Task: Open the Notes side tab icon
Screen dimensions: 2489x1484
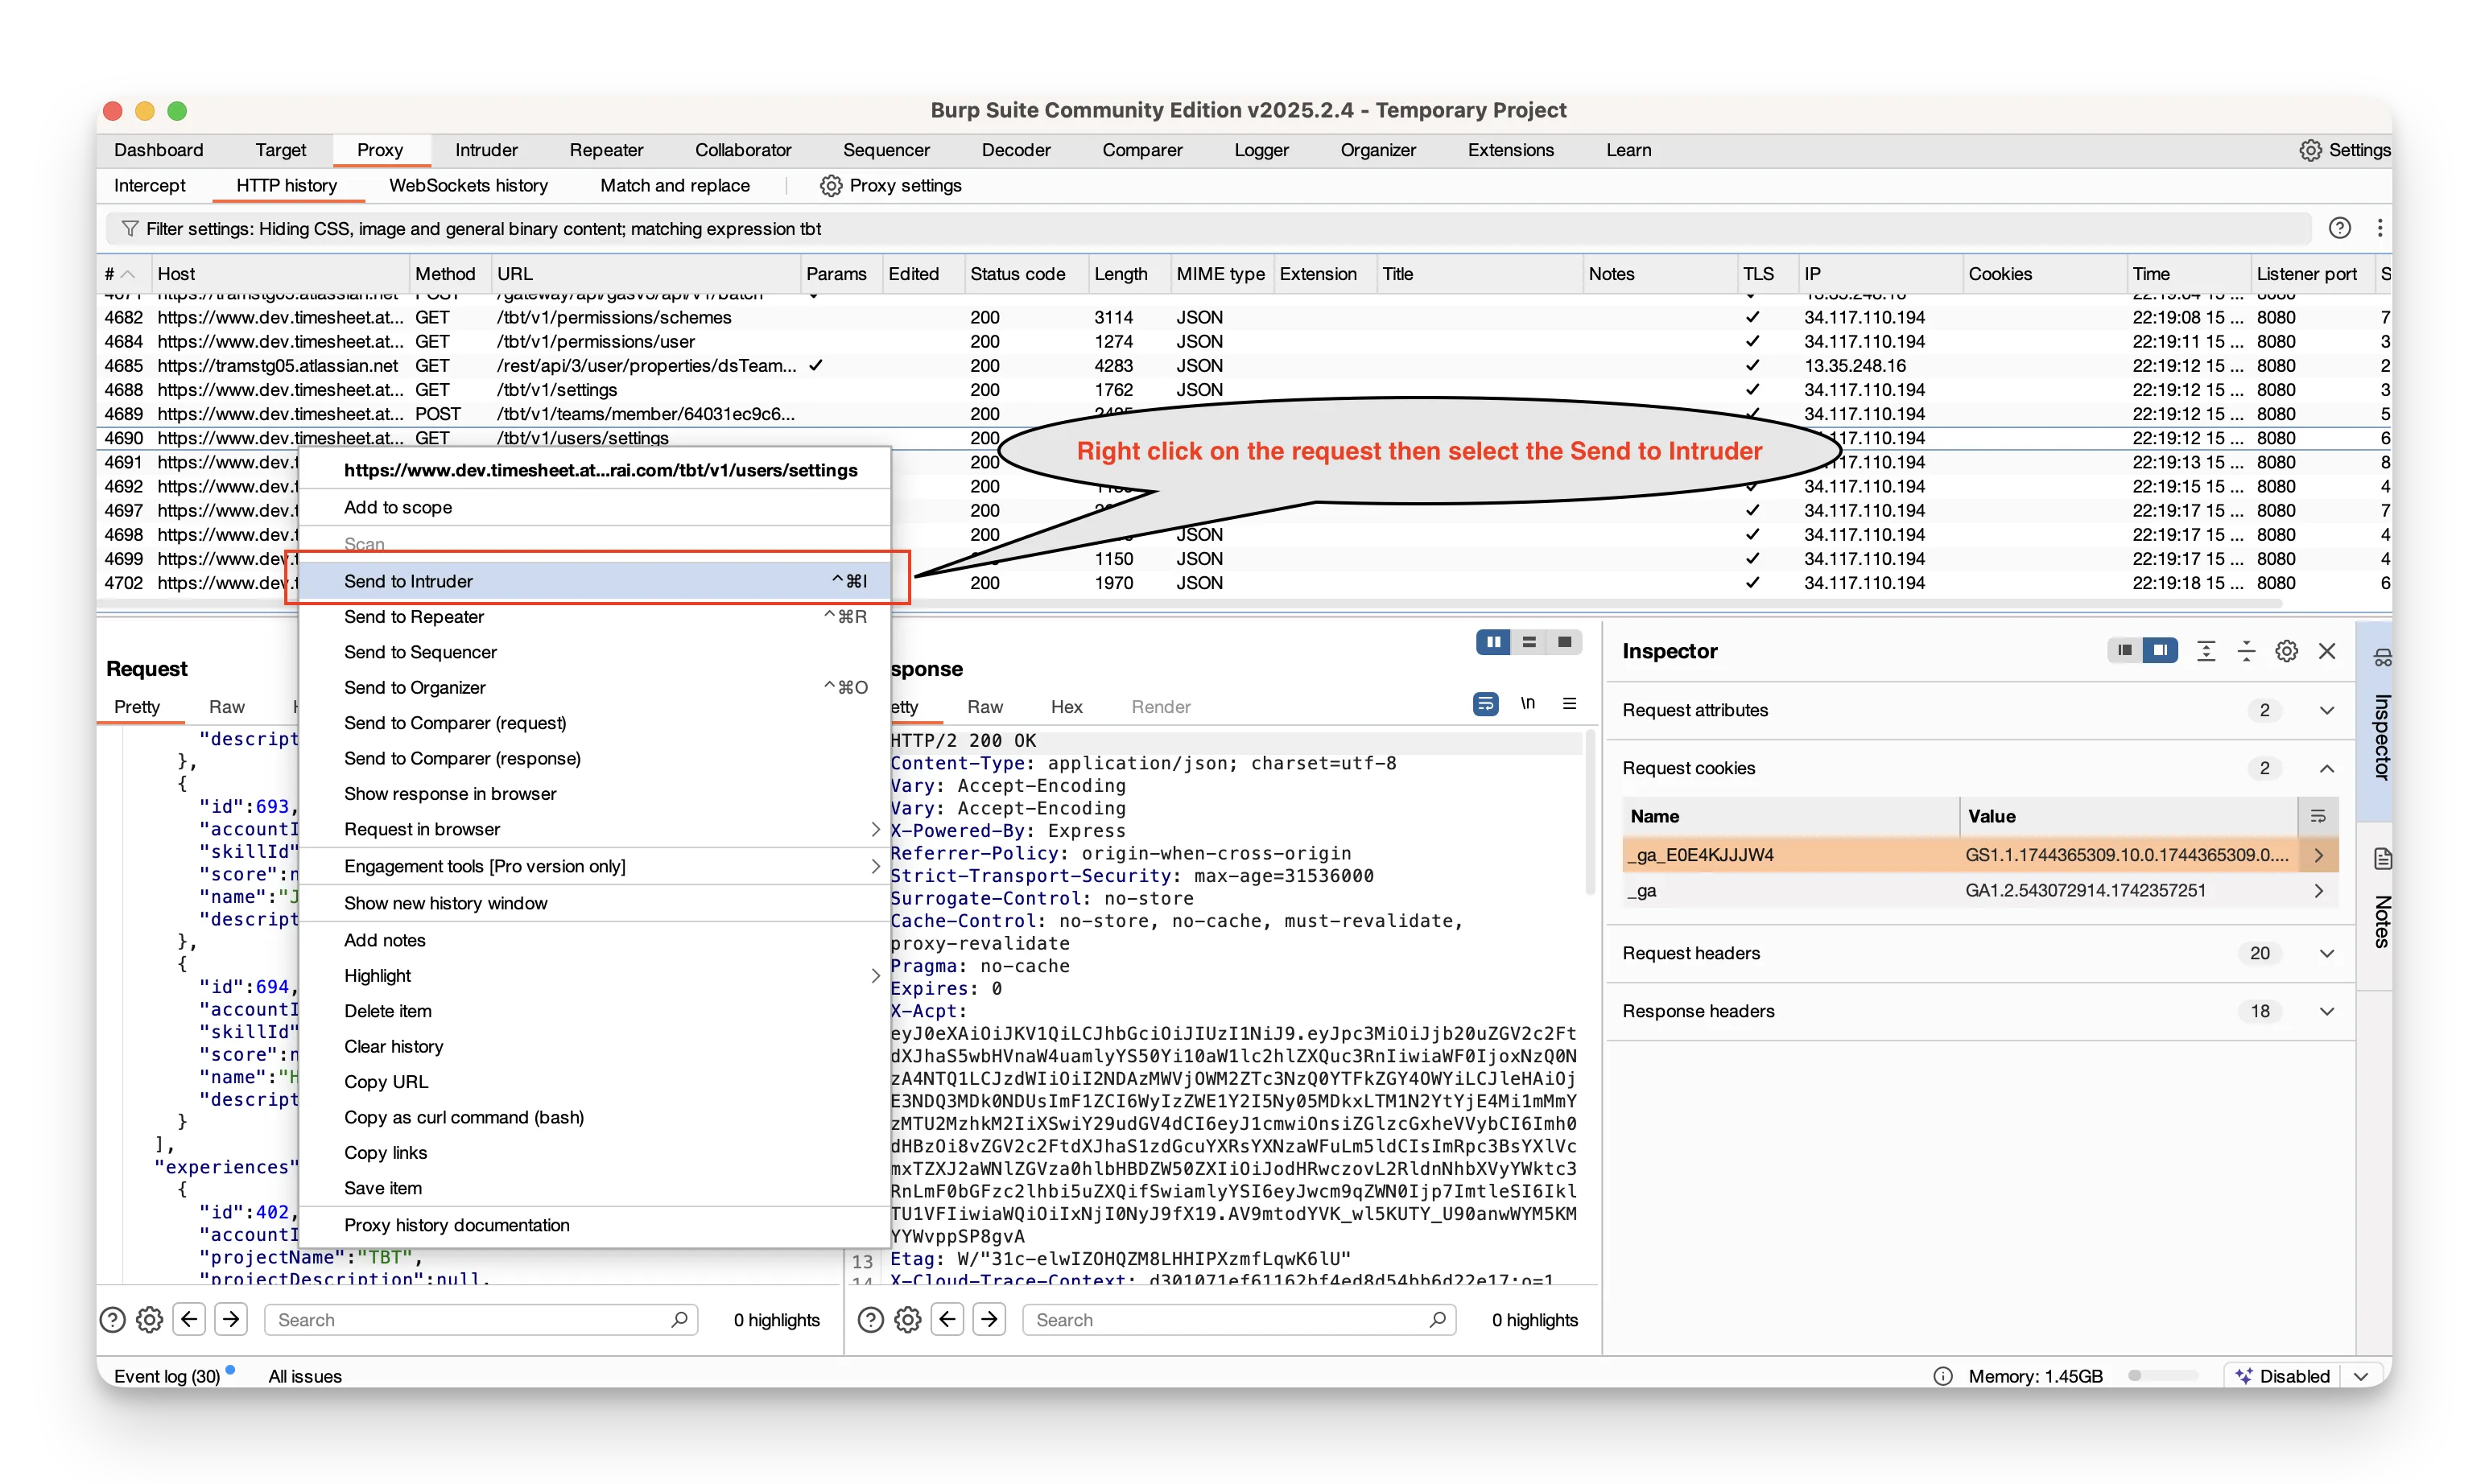Action: (x=2382, y=859)
